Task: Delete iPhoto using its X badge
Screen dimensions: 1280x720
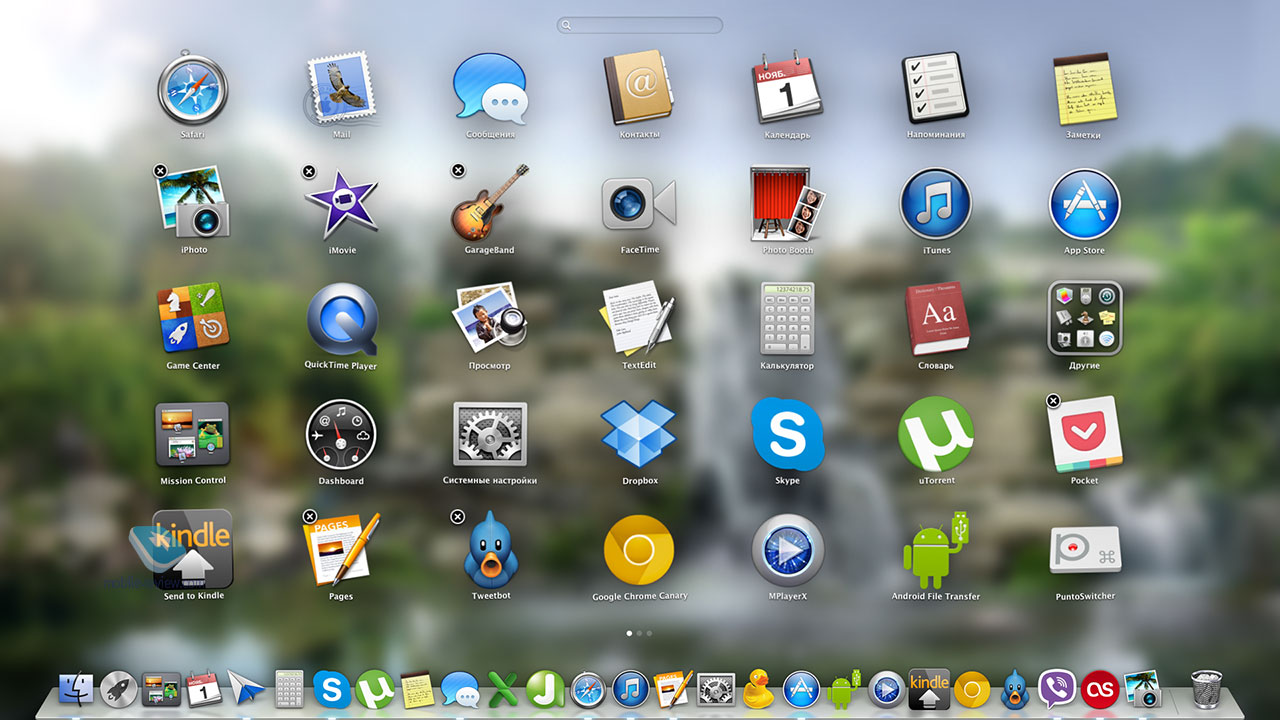Action: (161, 171)
